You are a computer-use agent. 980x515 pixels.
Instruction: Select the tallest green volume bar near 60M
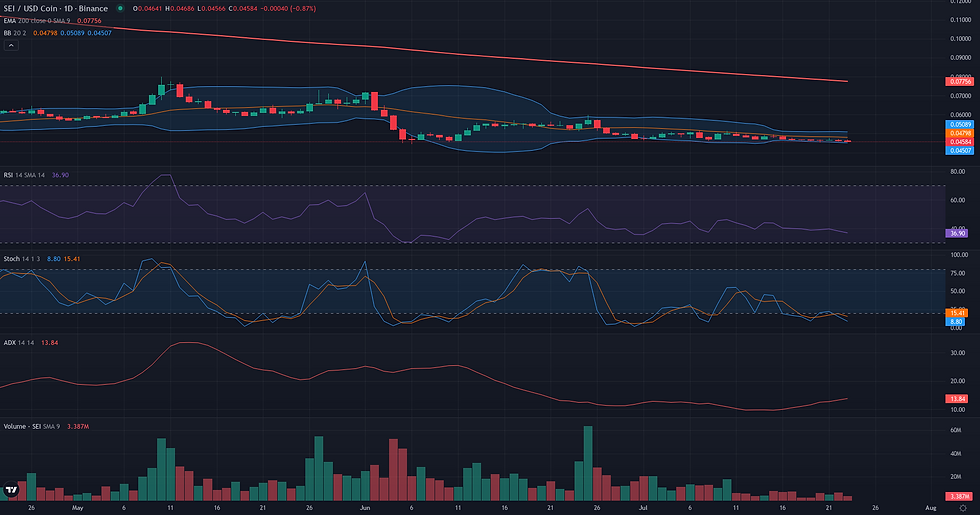(588, 463)
